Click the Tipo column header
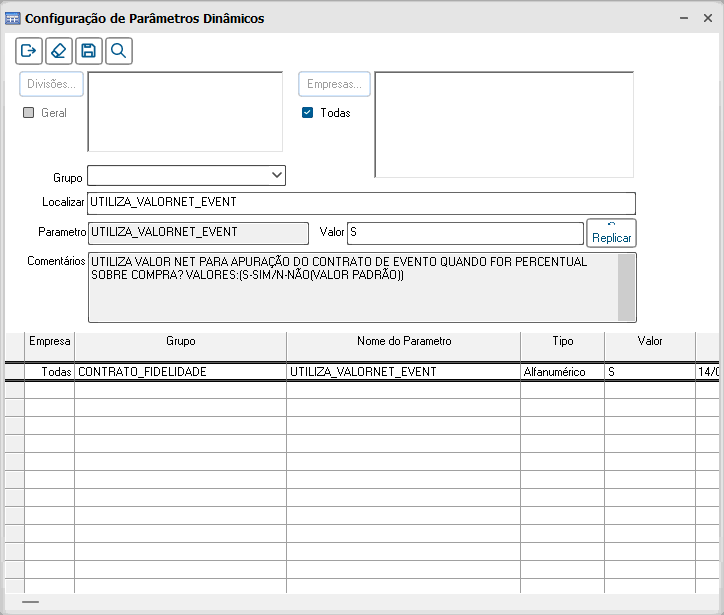Viewport: 724px width, 615px height. coord(562,342)
